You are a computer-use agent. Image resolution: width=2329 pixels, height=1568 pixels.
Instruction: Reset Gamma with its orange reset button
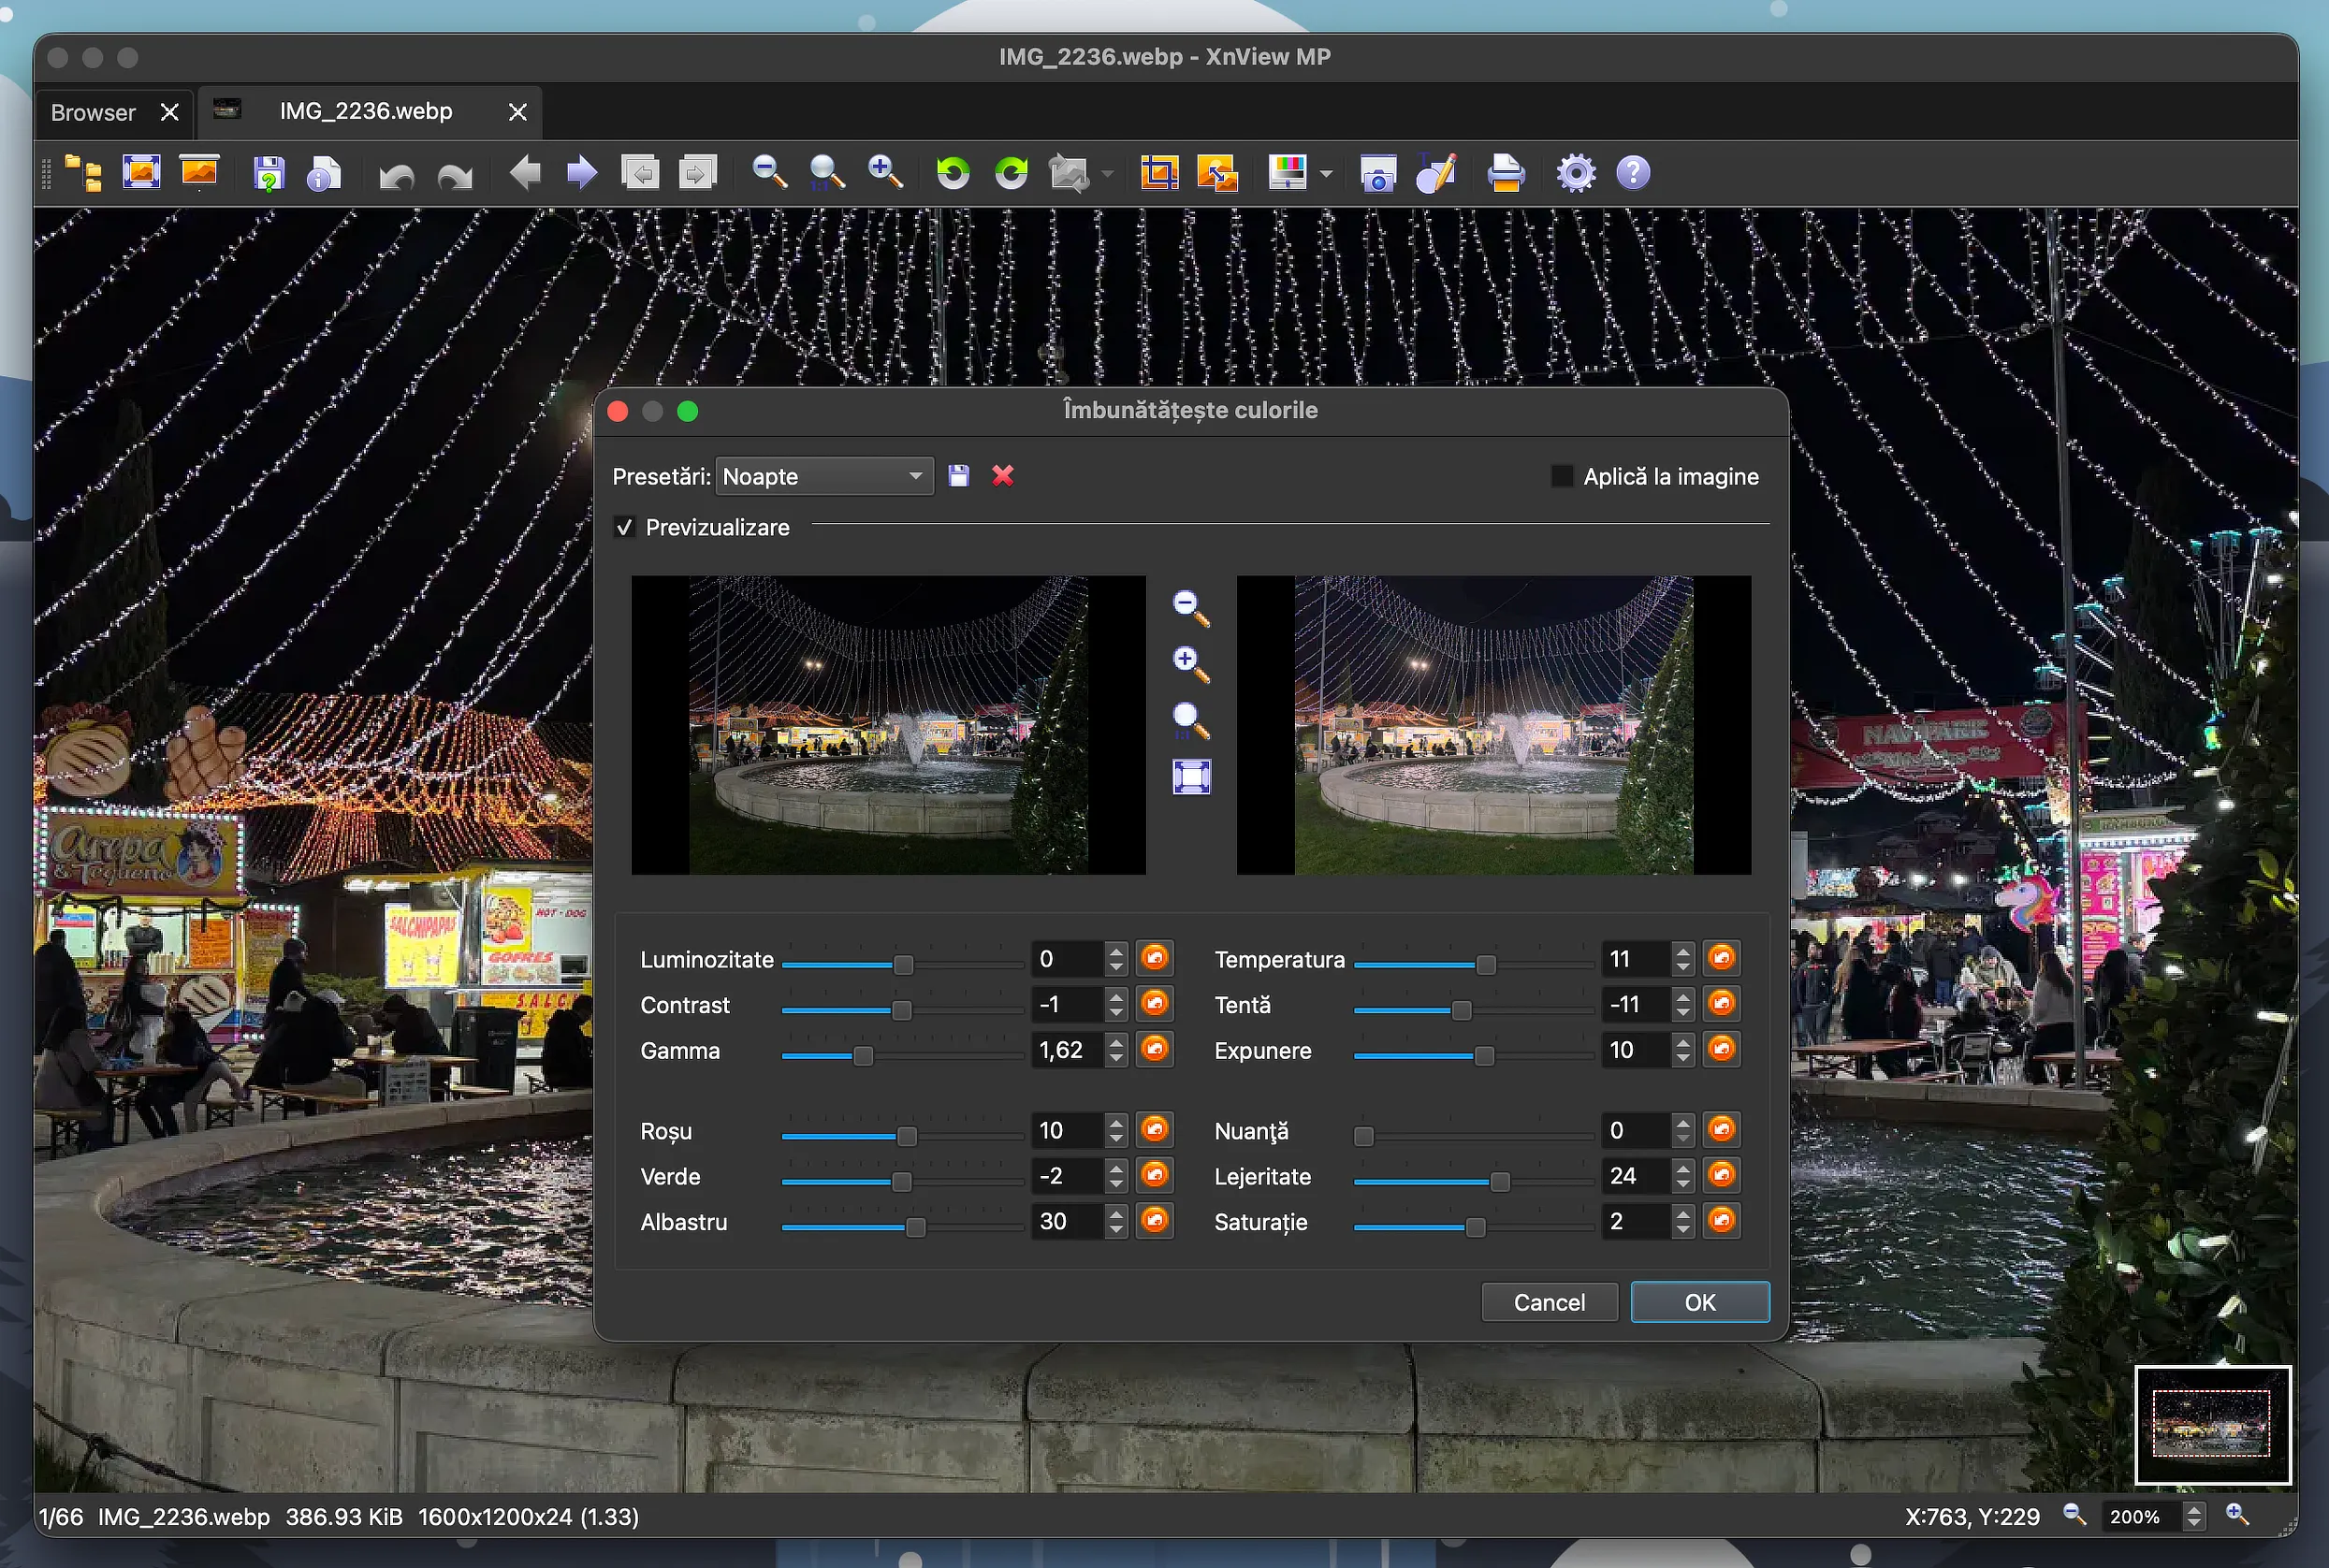(1154, 1049)
